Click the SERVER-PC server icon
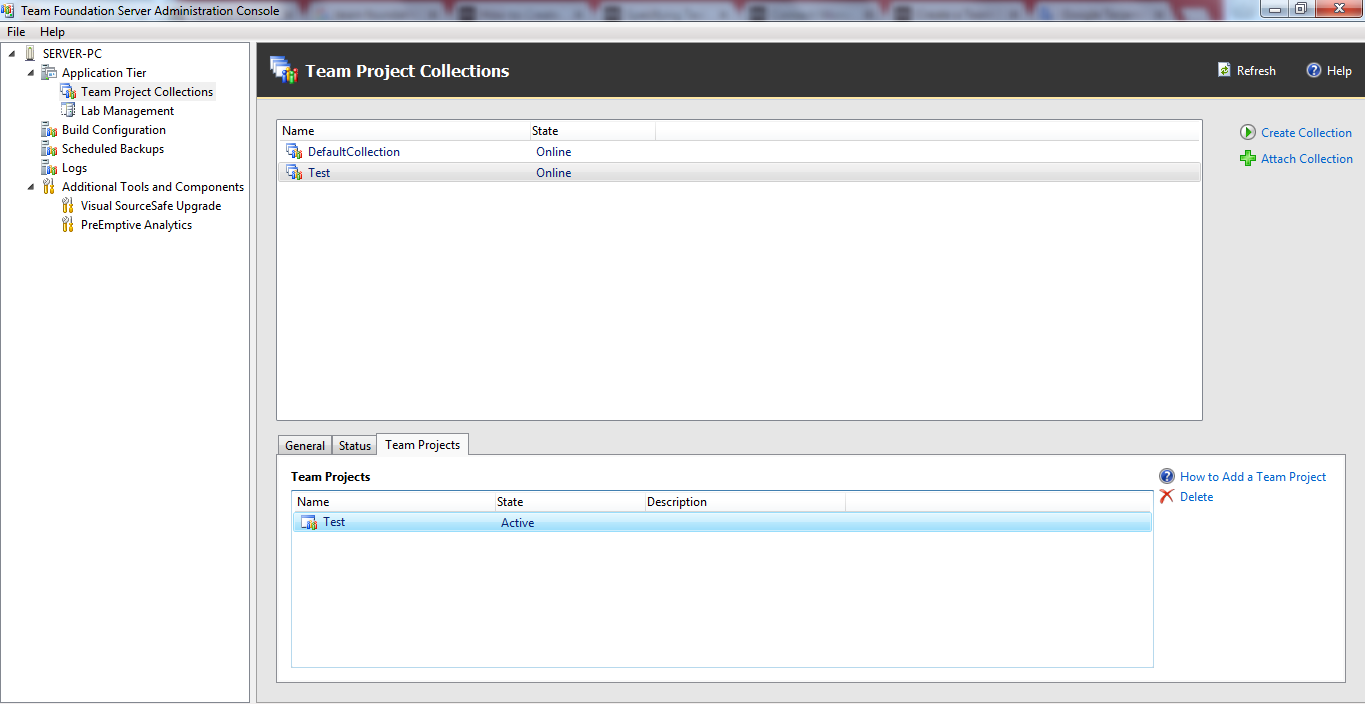Image resolution: width=1365 pixels, height=704 pixels. click(30, 53)
